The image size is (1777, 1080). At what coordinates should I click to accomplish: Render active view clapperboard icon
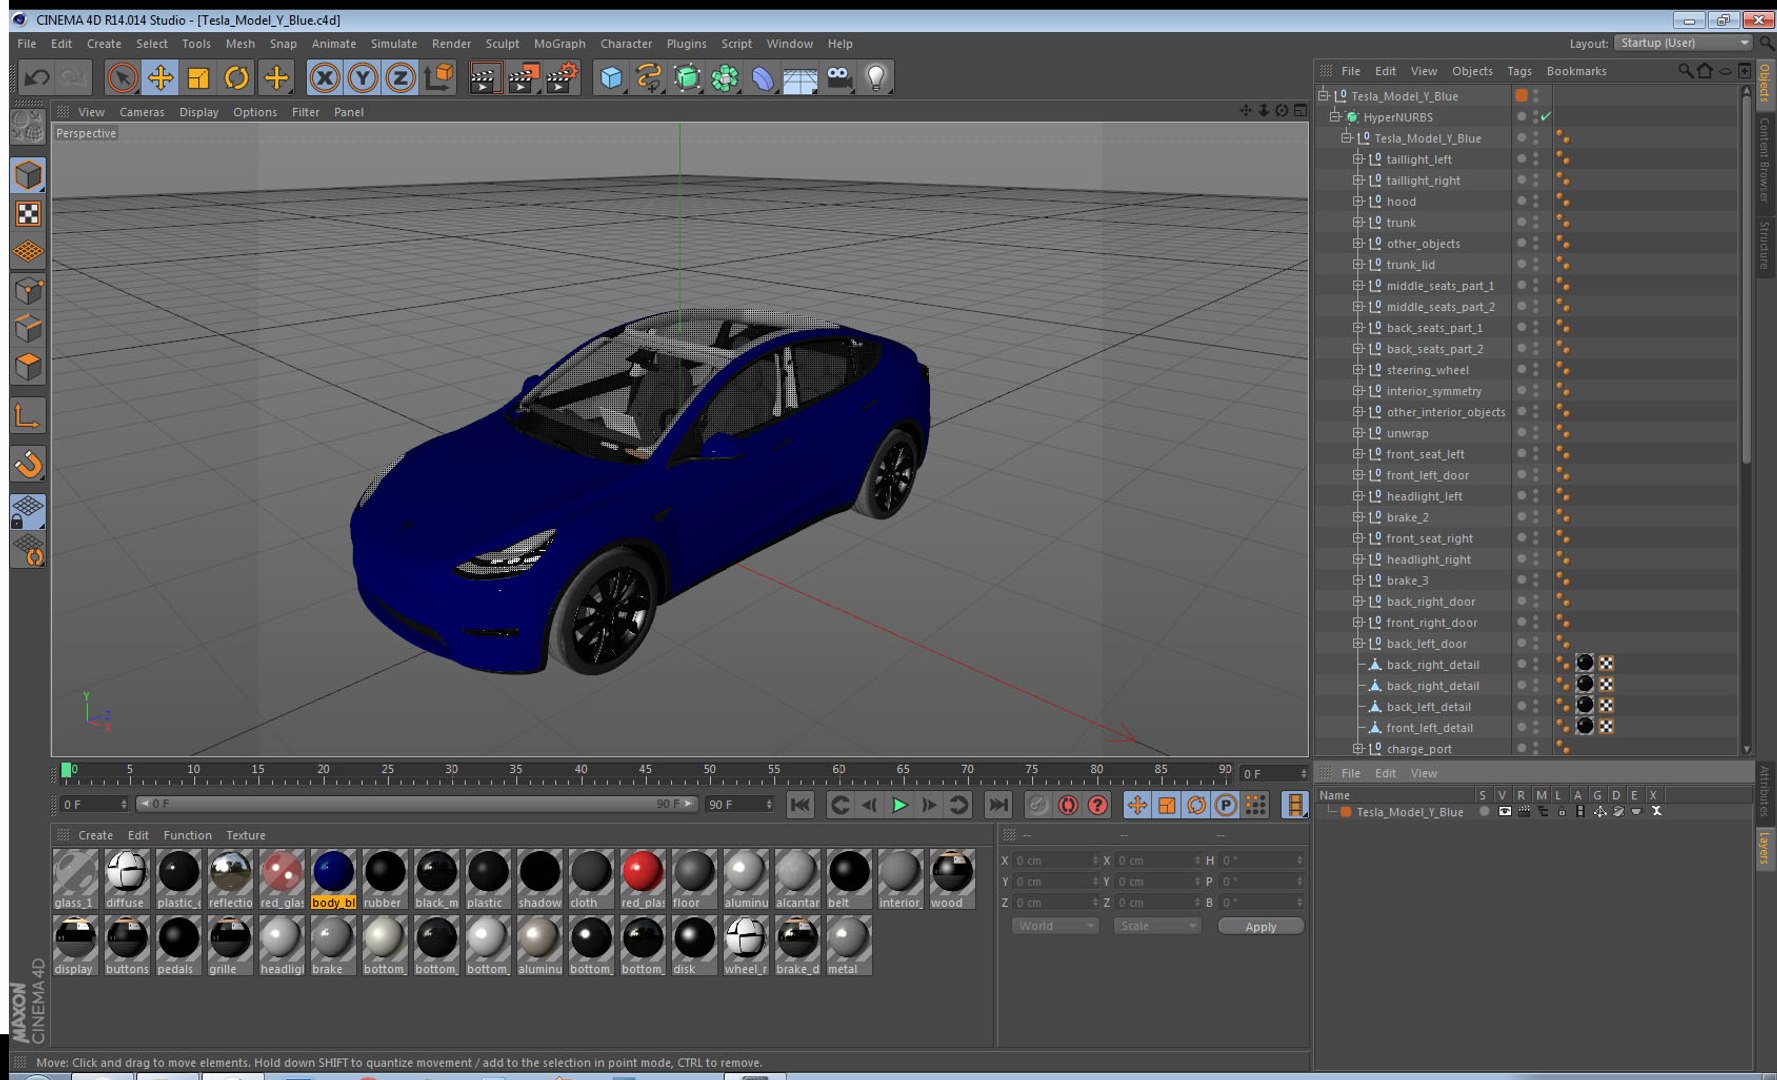point(484,77)
